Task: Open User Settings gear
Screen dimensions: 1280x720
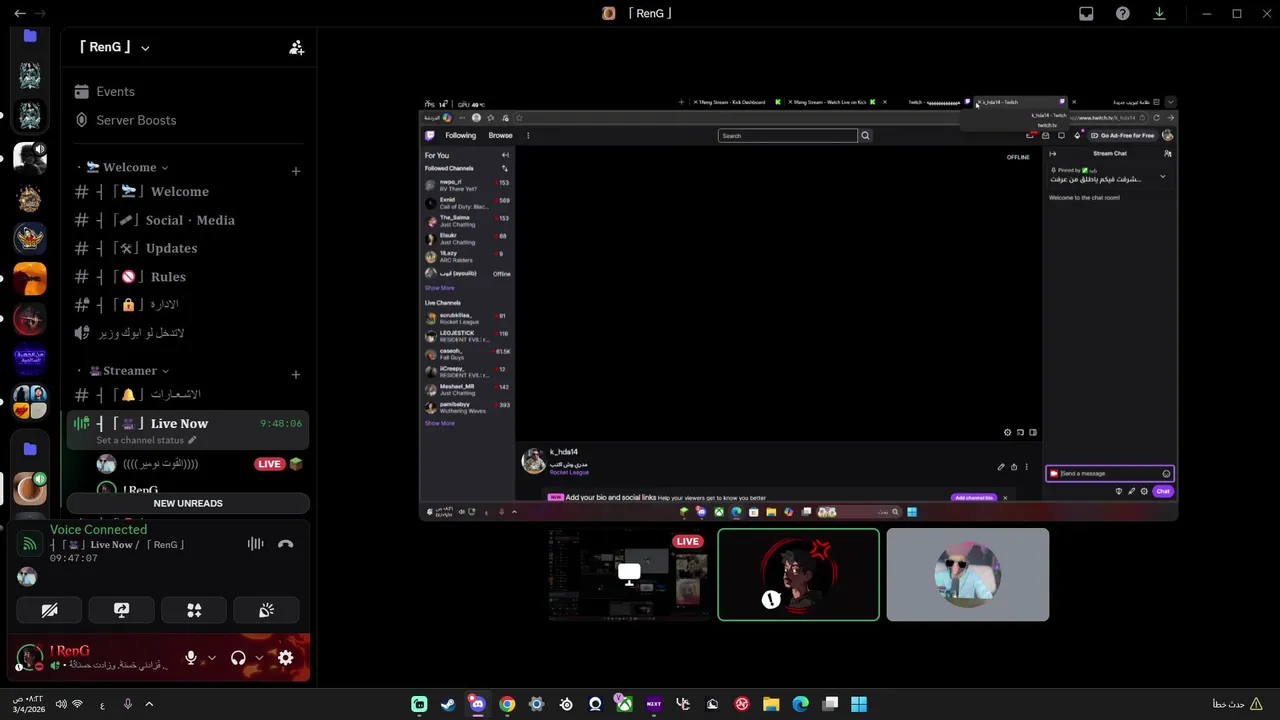Action: [286, 658]
